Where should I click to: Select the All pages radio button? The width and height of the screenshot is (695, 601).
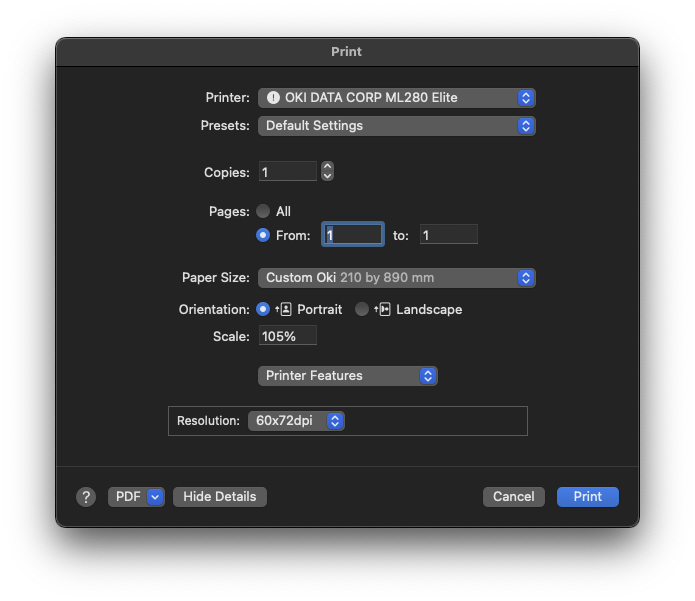click(263, 211)
